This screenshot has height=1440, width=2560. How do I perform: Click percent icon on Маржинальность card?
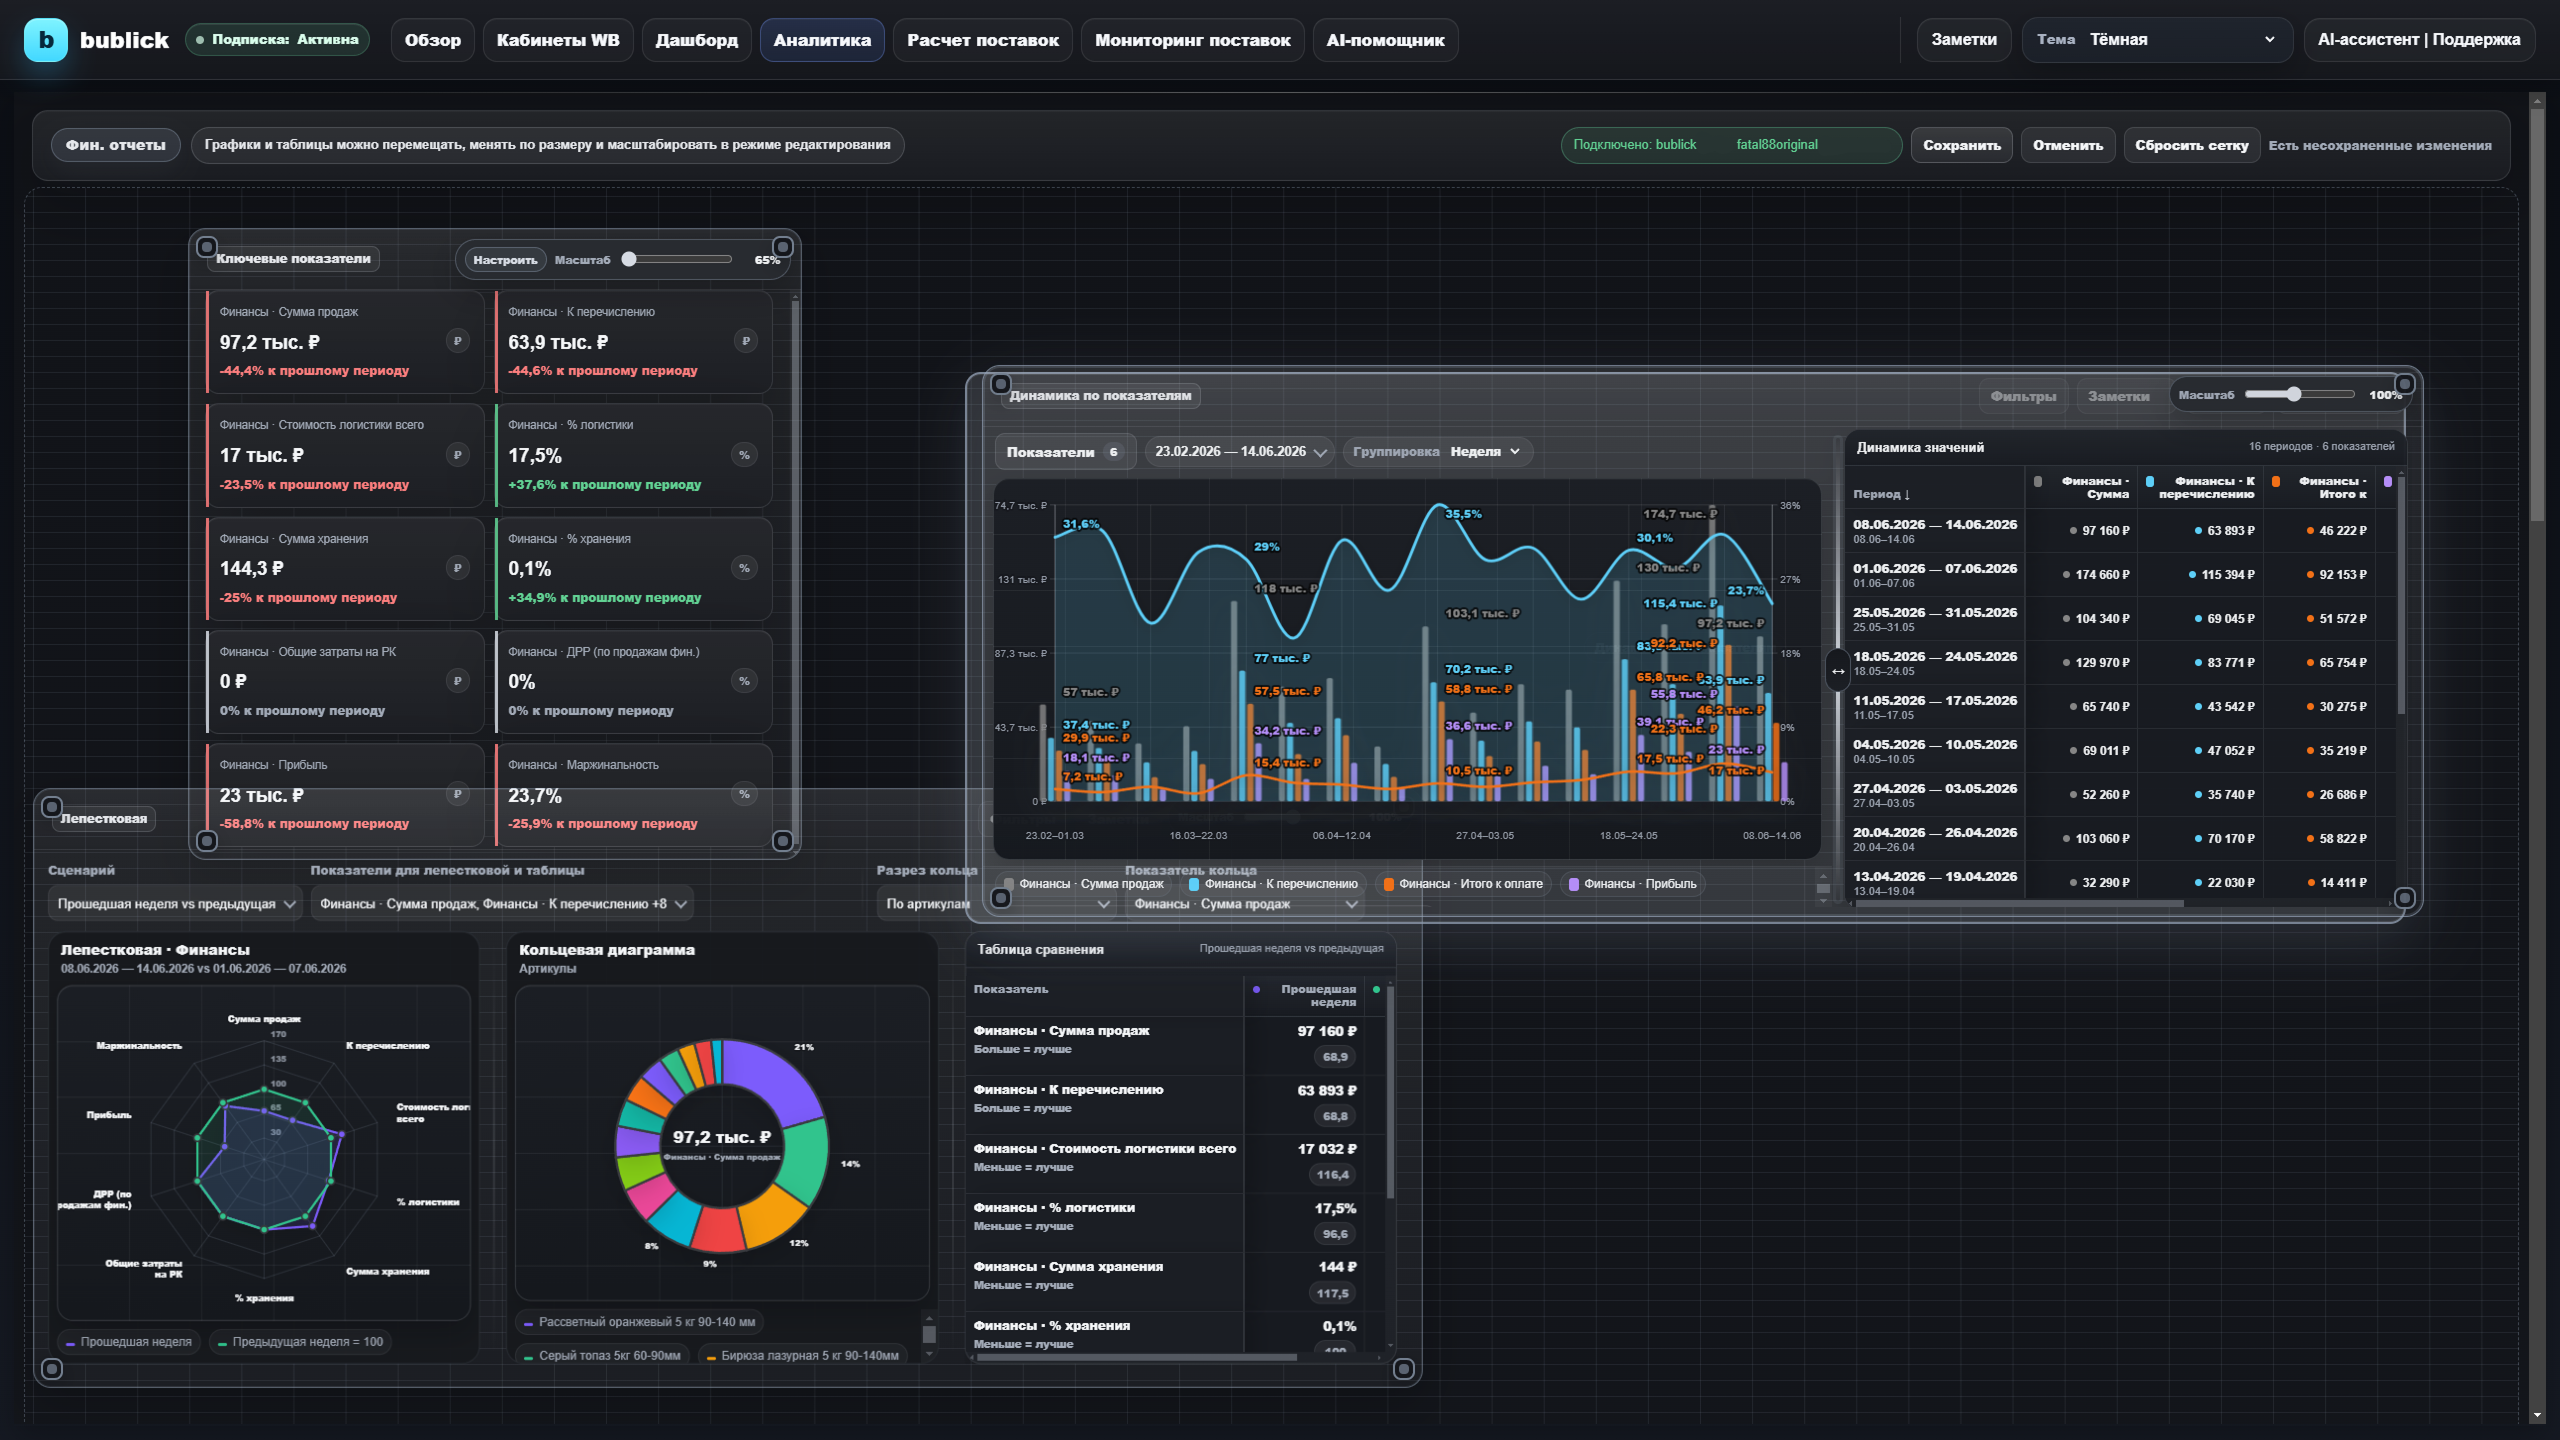745,794
